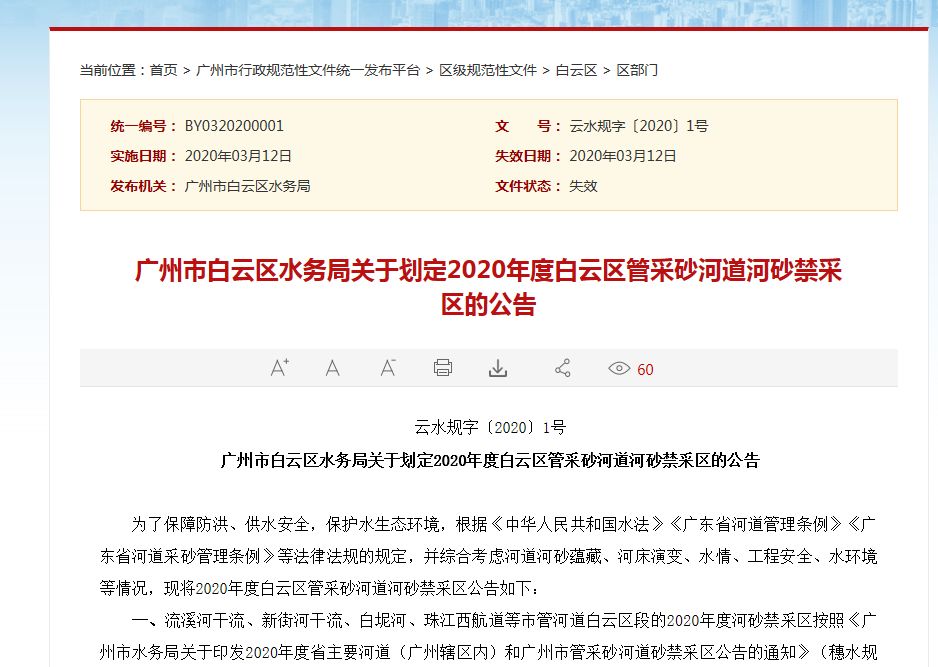Share the announcement using the share icon
The width and height of the screenshot is (938, 667).
[561, 368]
